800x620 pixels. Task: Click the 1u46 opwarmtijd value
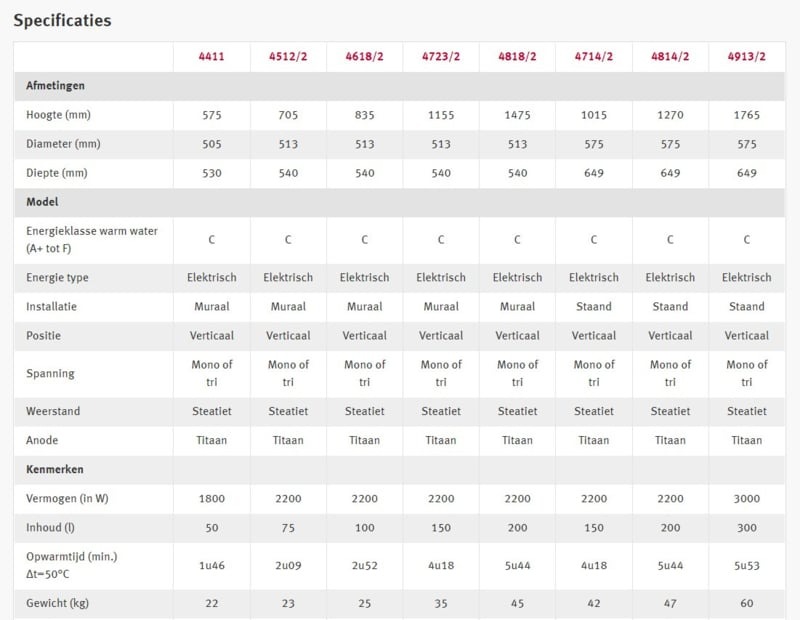click(211, 565)
